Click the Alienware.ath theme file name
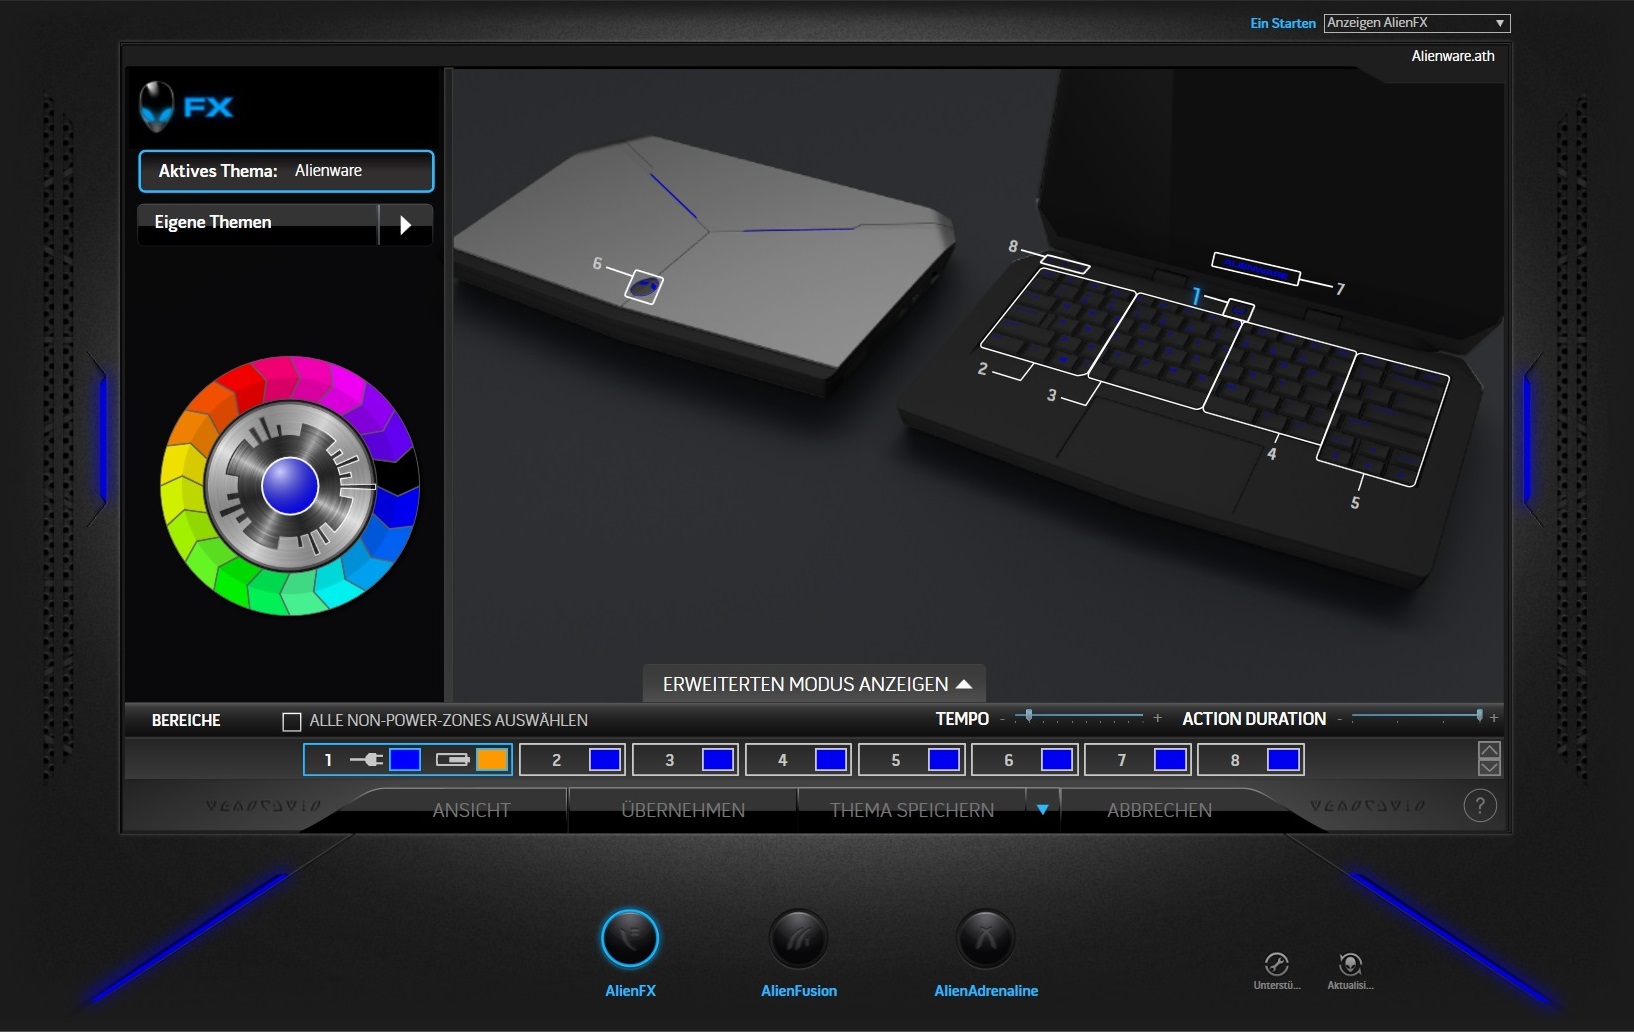The height and width of the screenshot is (1032, 1634). [1453, 56]
